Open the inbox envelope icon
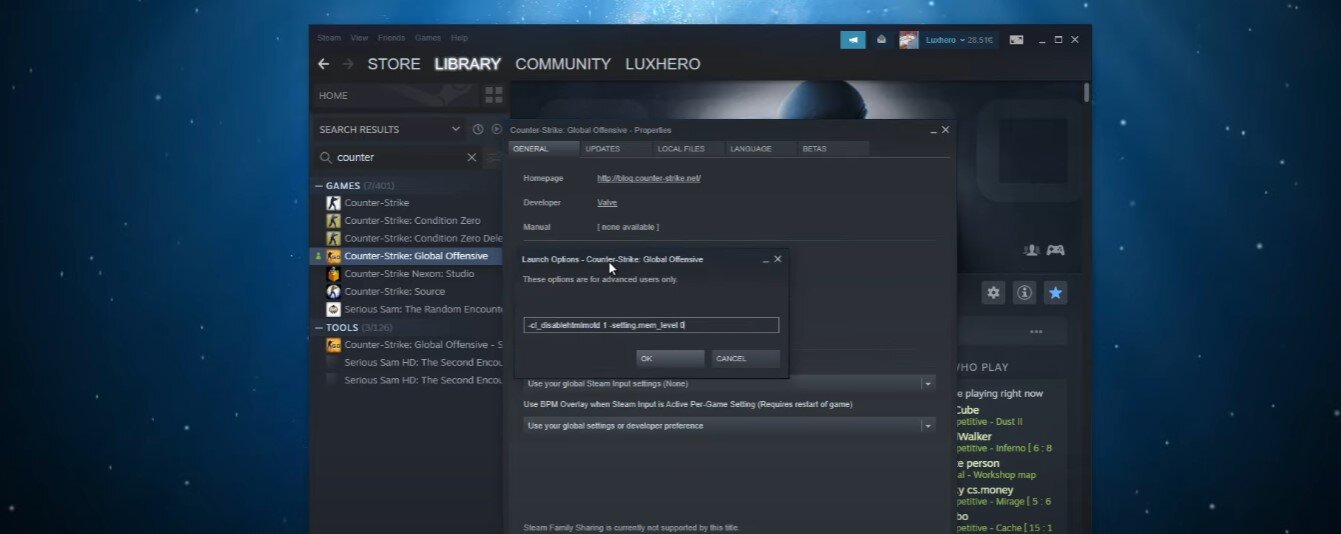1341x534 pixels. (x=881, y=40)
